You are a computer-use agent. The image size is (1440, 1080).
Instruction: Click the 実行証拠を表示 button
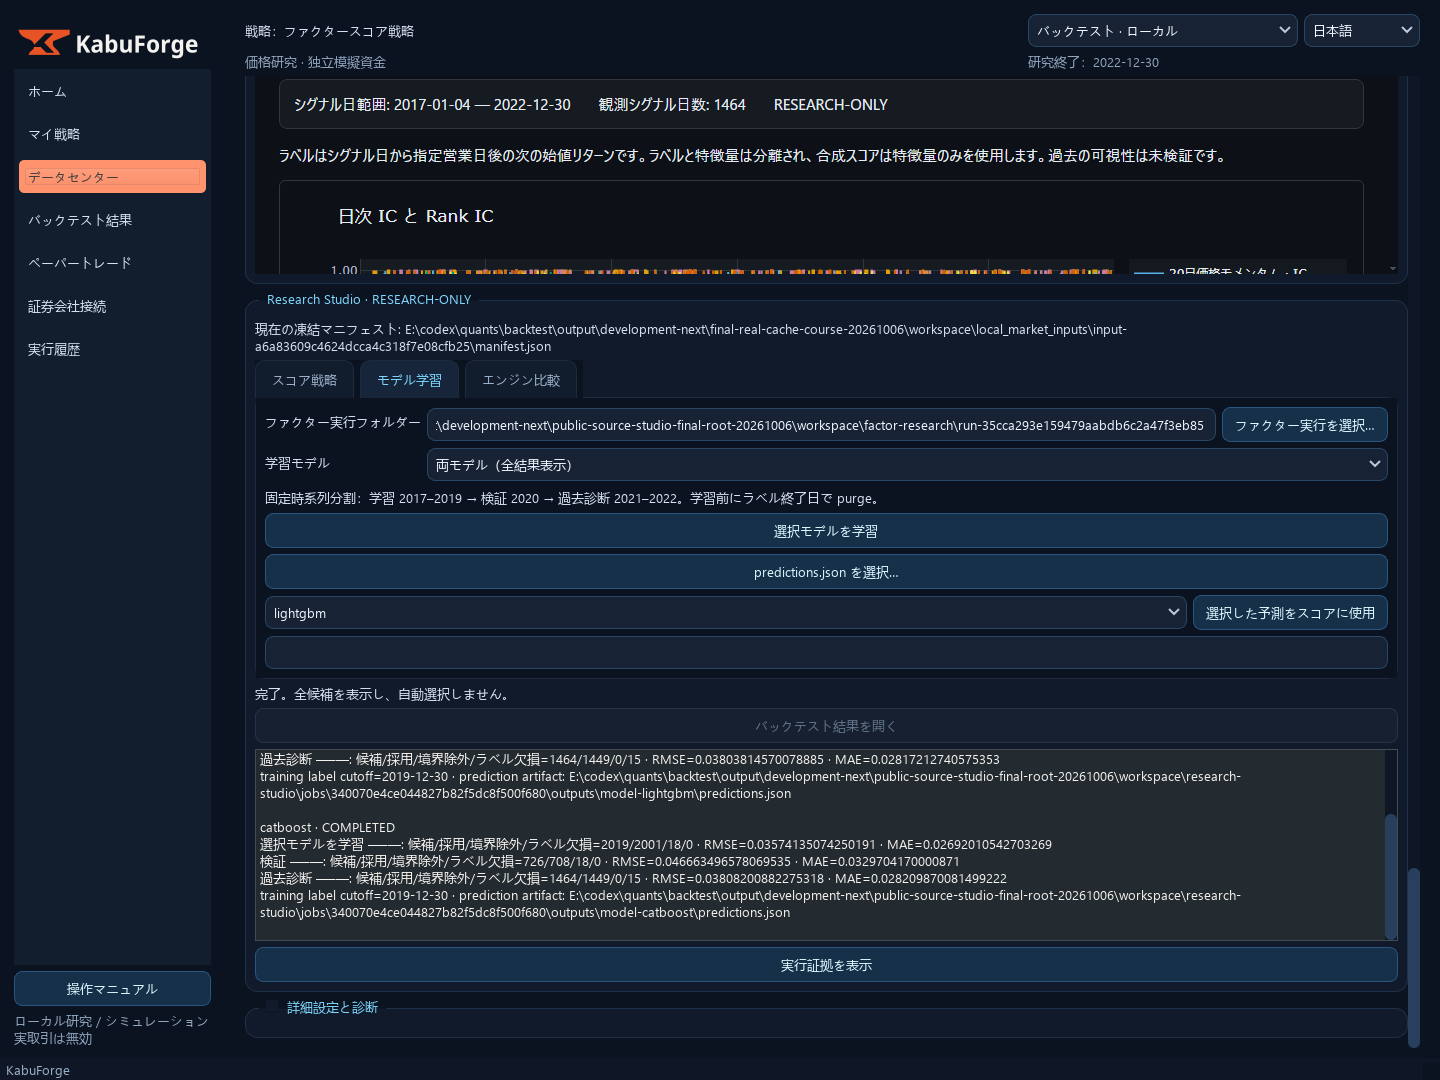pos(826,965)
